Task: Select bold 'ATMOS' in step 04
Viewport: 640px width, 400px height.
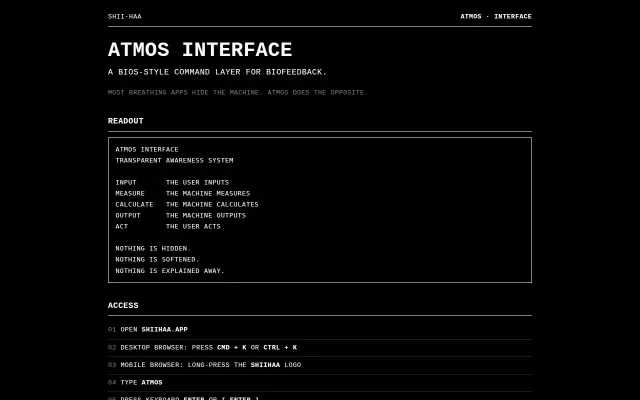Action: [152, 383]
